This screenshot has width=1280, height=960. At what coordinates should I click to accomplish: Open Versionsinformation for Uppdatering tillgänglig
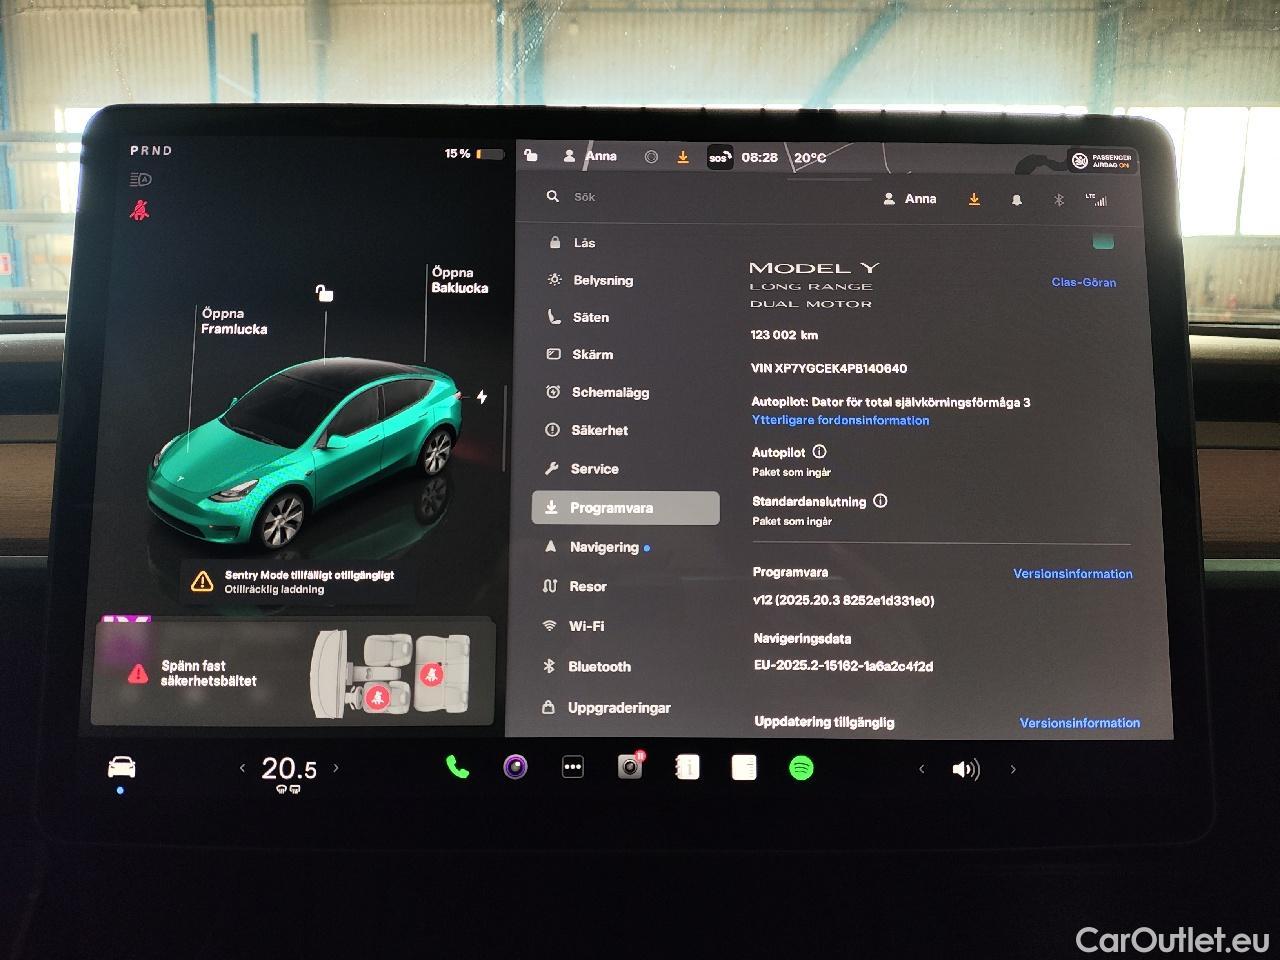coord(1079,723)
